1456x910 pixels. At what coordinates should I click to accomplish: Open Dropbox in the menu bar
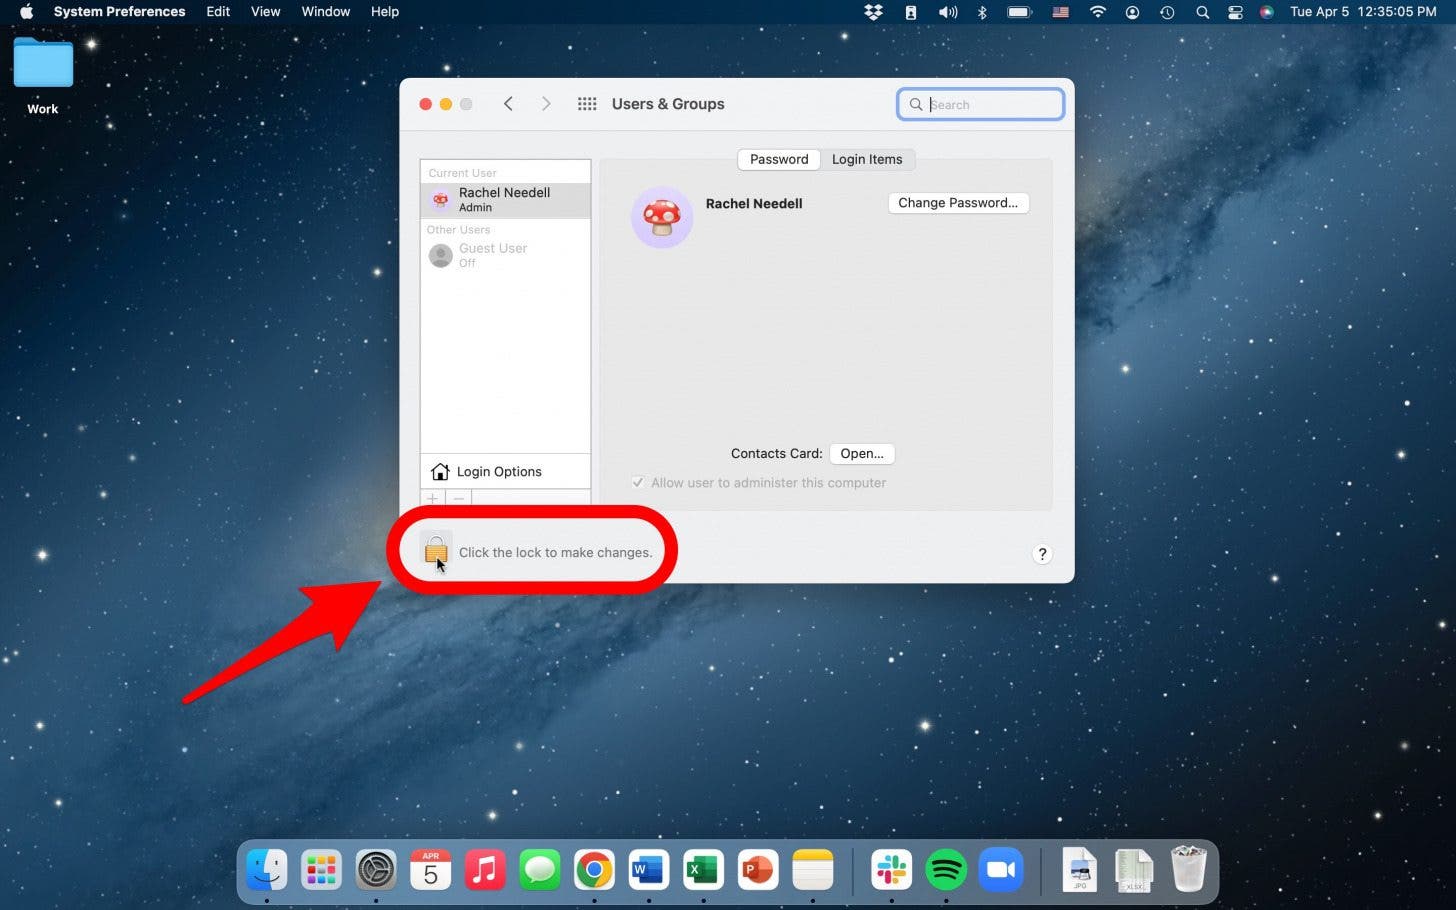(x=874, y=12)
